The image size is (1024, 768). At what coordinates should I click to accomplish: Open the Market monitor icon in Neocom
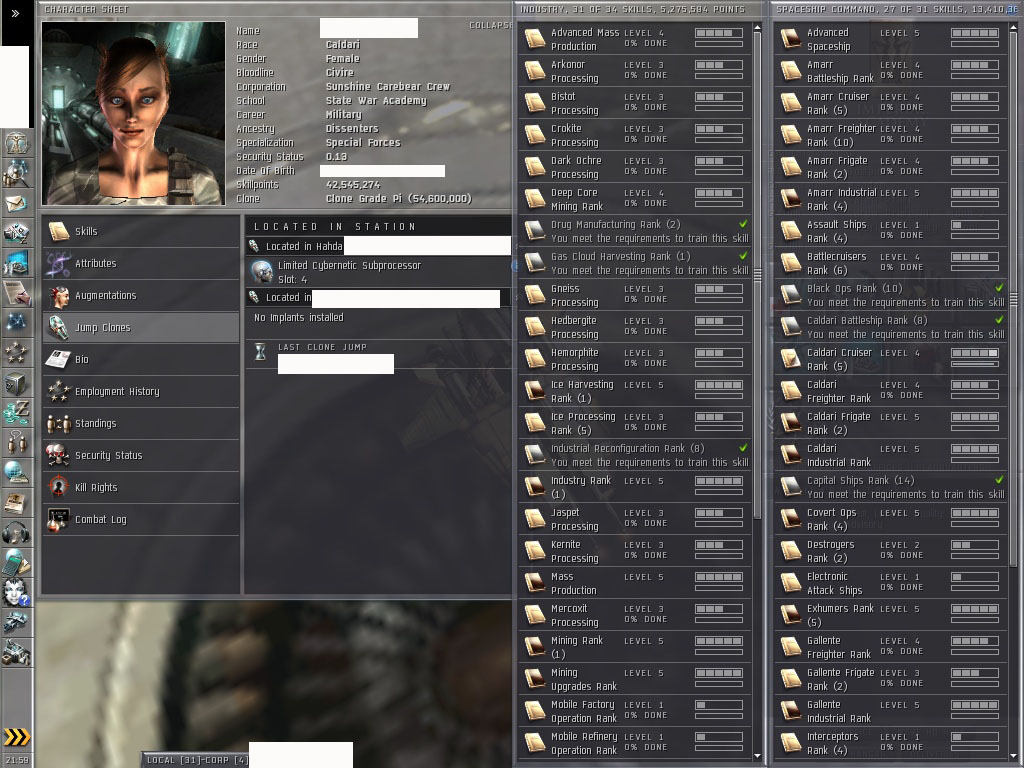pyautogui.click(x=16, y=263)
